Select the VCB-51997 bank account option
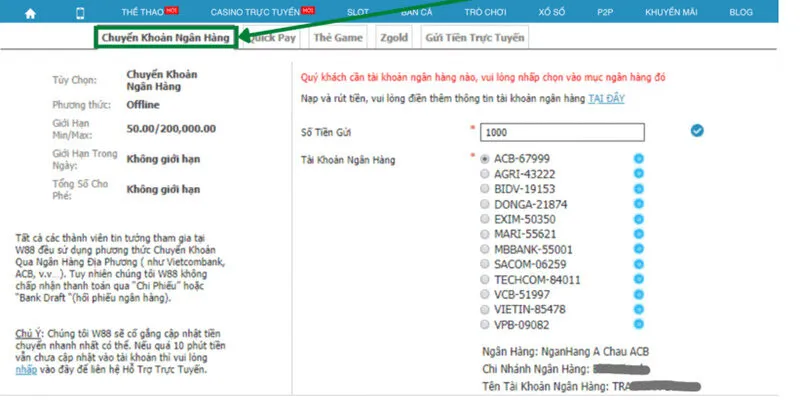This screenshot has height=400, width=800. click(x=485, y=295)
